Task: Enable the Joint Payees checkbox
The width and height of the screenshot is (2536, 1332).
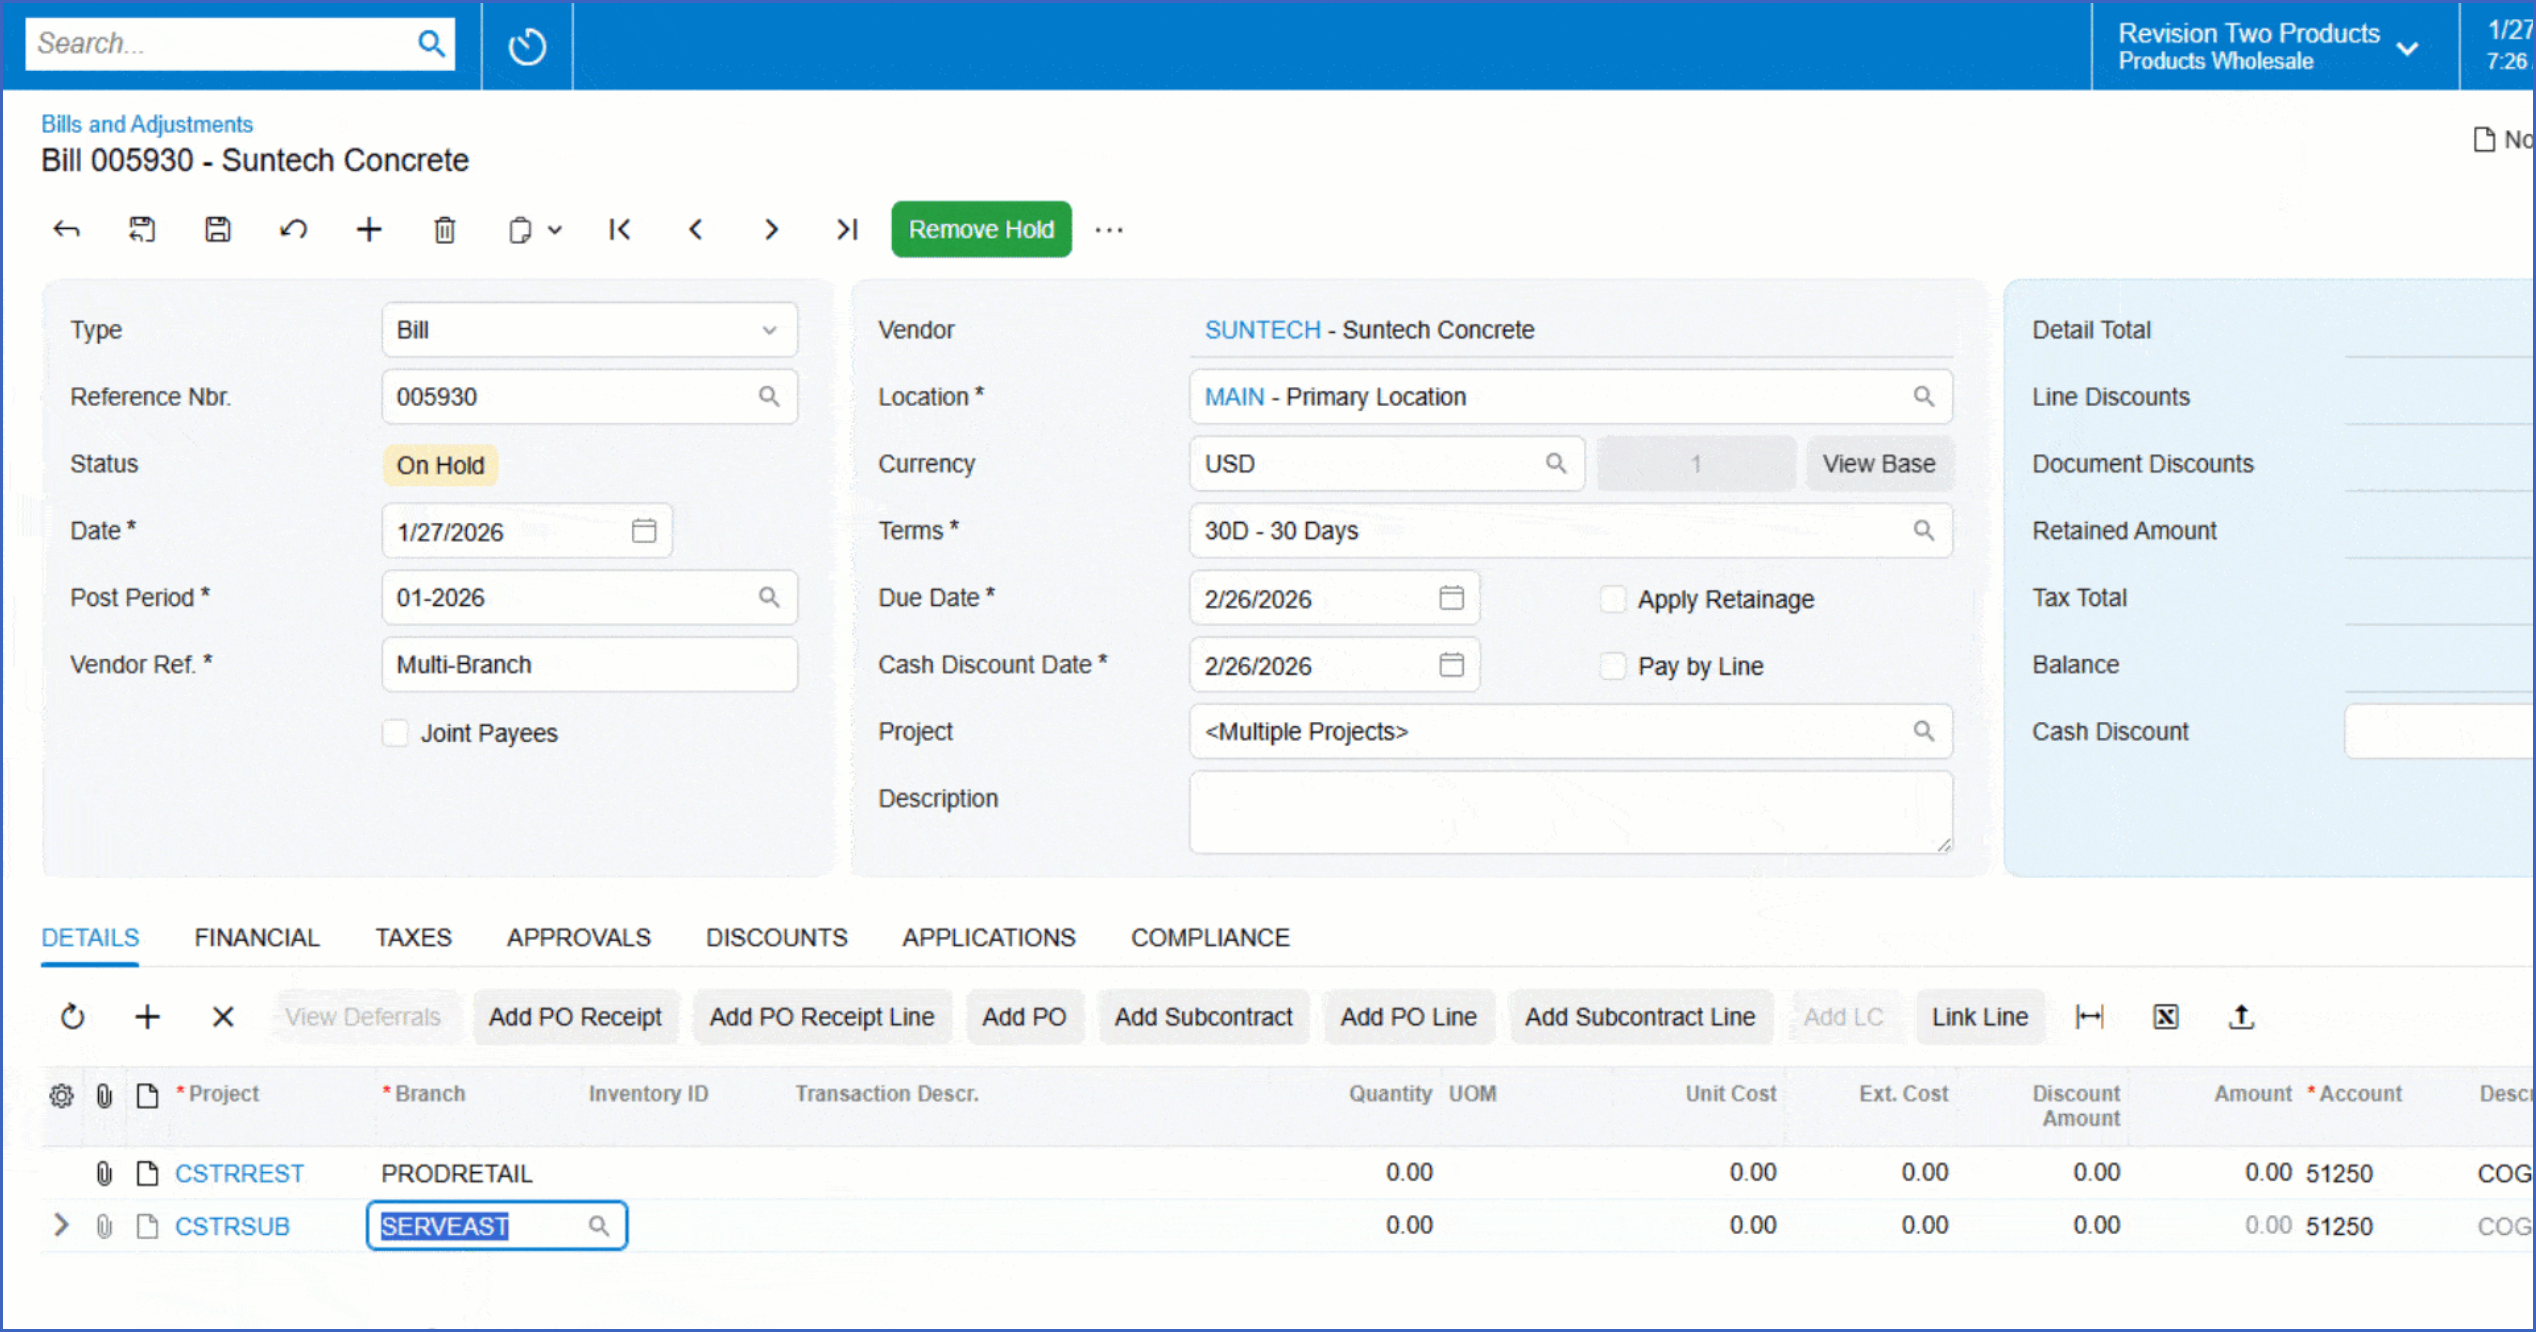Action: point(396,733)
